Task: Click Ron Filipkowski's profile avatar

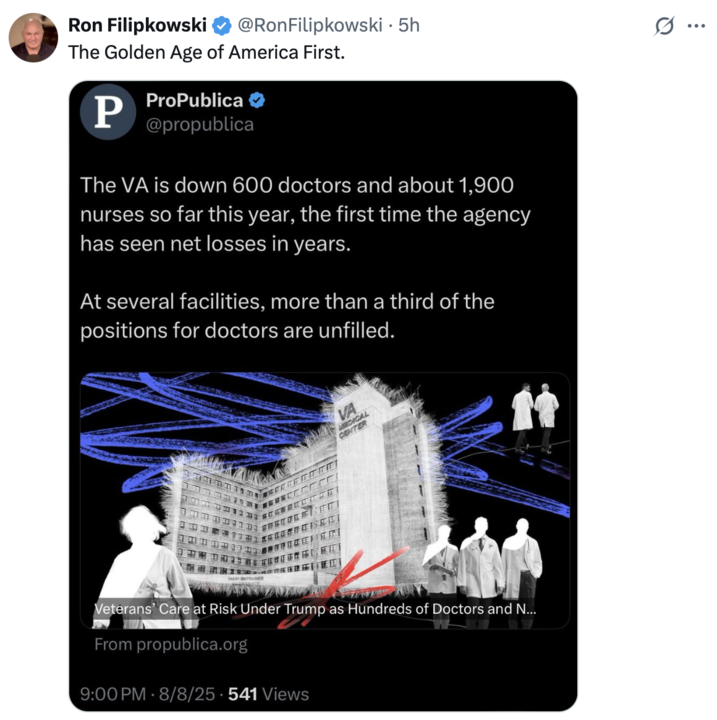Action: pyautogui.click(x=33, y=38)
